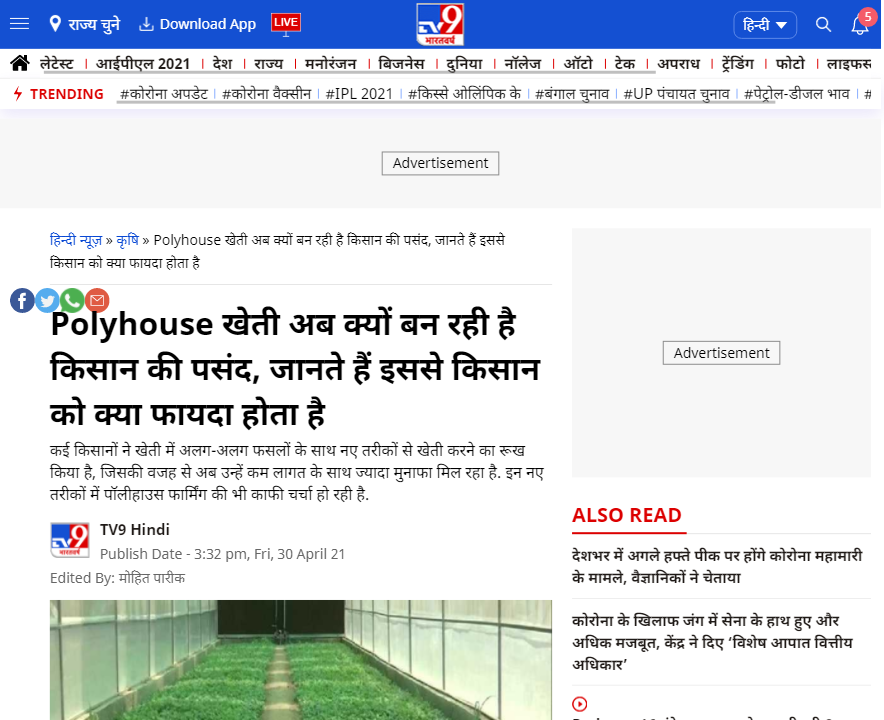Image resolution: width=884 pixels, height=720 pixels.
Task: Open the मनोरंजन section tab
Action: tap(333, 62)
